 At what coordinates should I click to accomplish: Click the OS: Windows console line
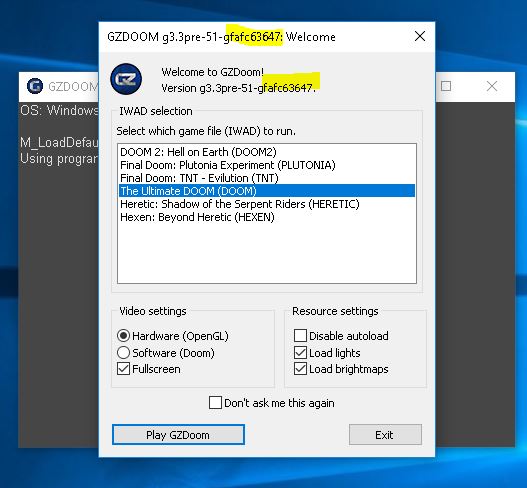pyautogui.click(x=59, y=110)
